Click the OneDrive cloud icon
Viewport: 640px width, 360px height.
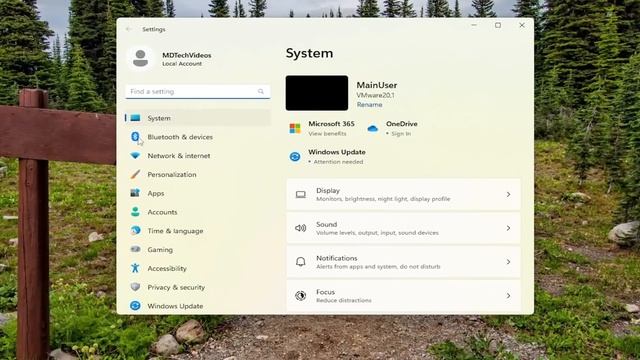tap(372, 129)
